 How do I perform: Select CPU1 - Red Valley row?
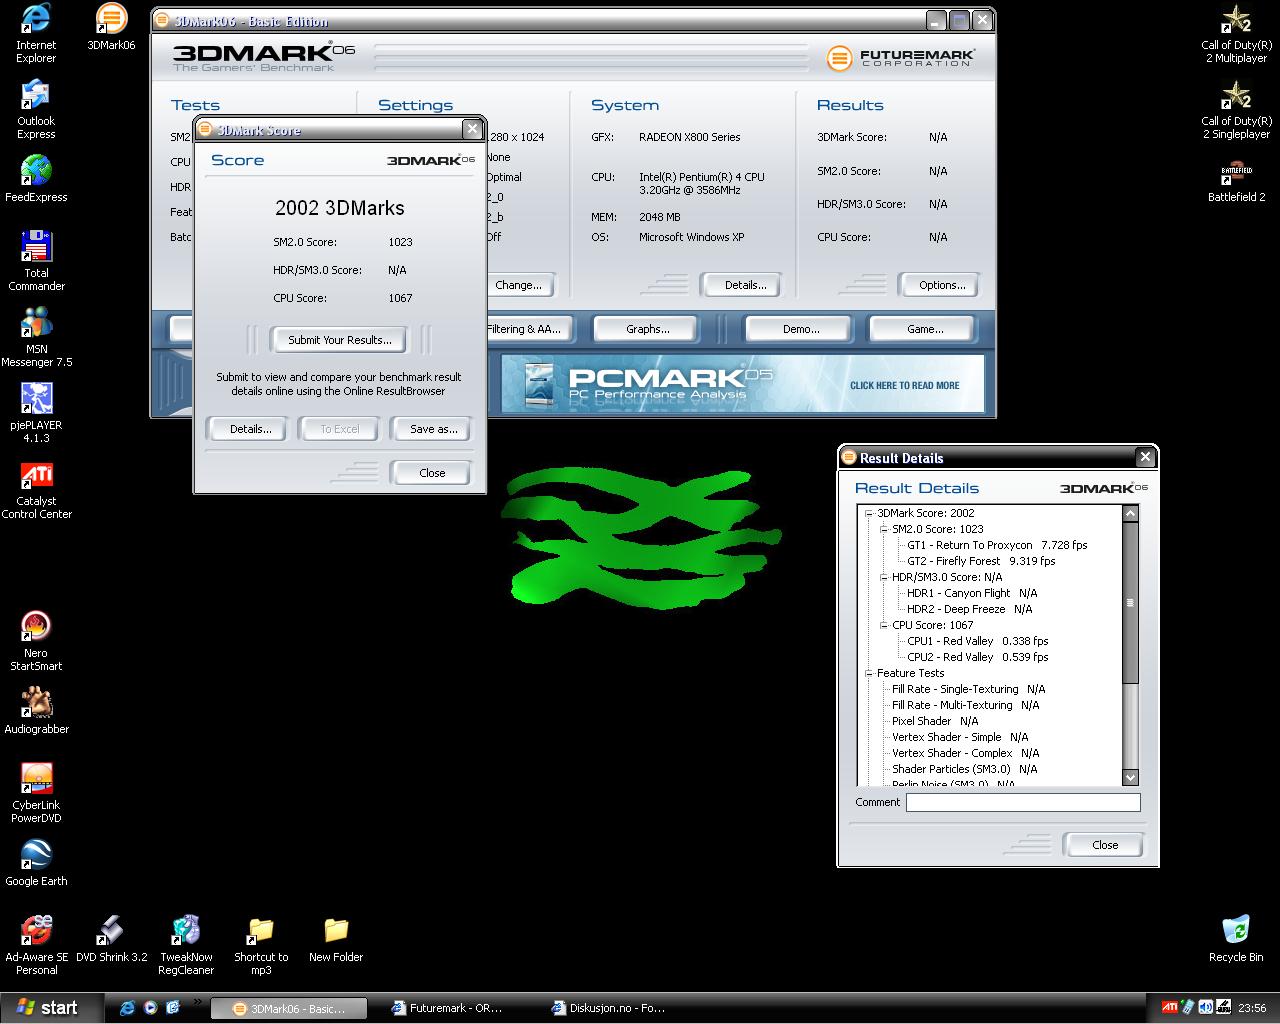tap(978, 641)
